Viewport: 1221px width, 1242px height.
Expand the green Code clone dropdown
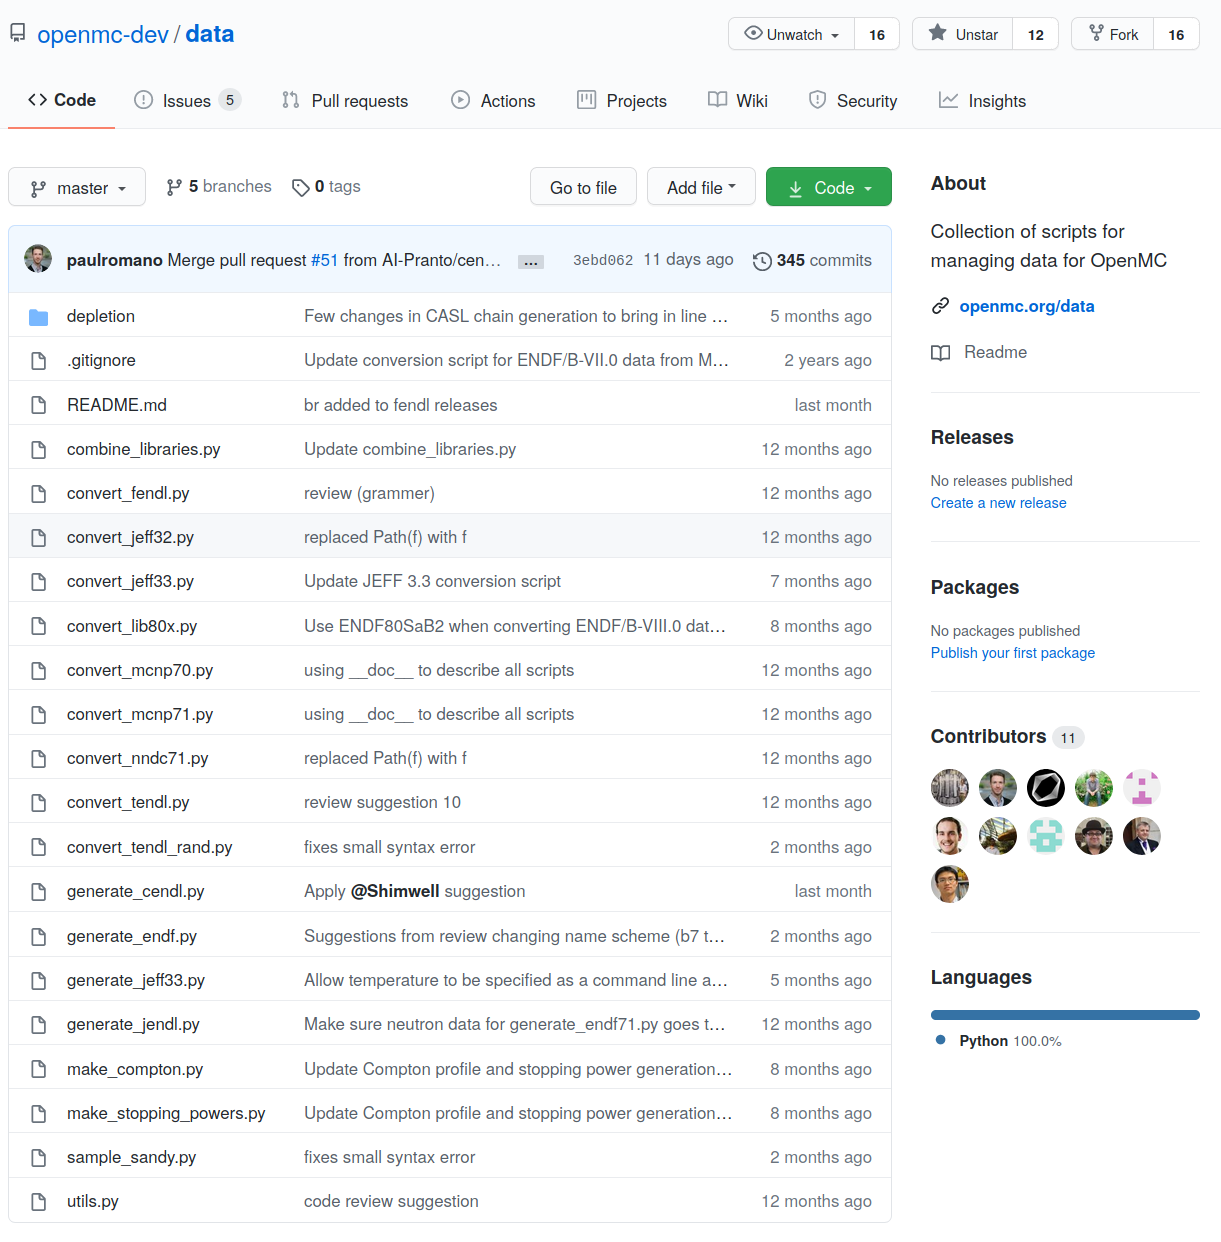point(829,187)
